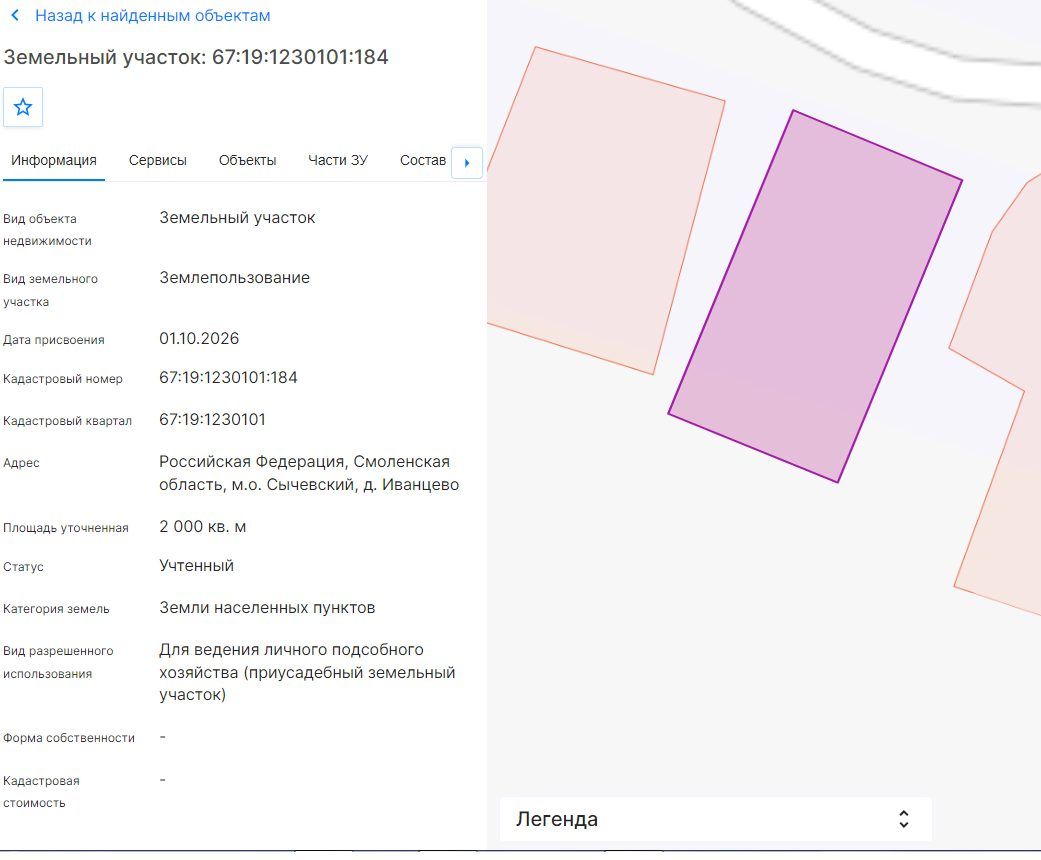
Task: Select the highlighted purple parcel on map
Action: (x=815, y=296)
